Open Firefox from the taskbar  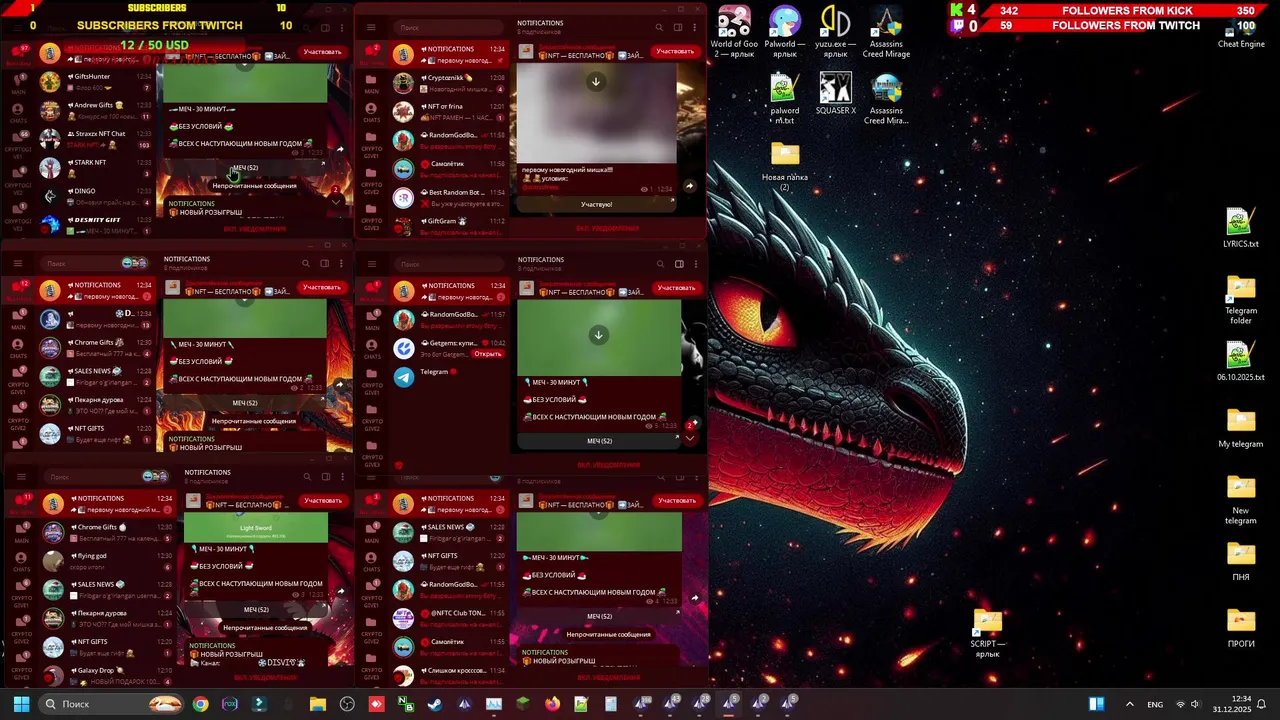pyautogui.click(x=552, y=704)
